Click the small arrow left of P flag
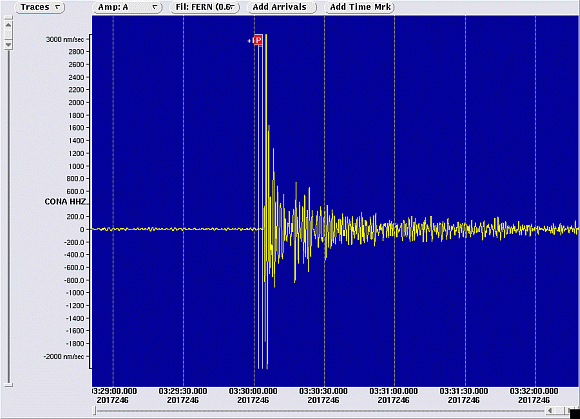Screen dimensions: 580x419 coord(249,41)
